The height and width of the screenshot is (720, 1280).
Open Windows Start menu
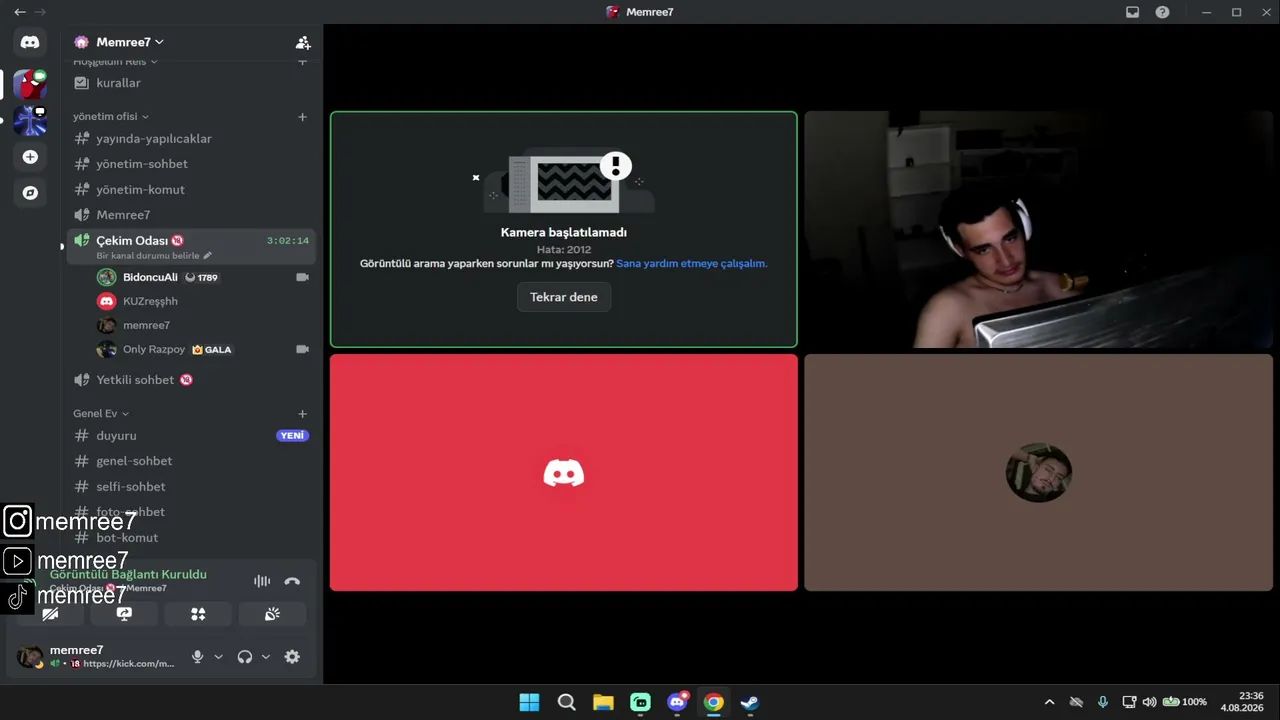(529, 702)
